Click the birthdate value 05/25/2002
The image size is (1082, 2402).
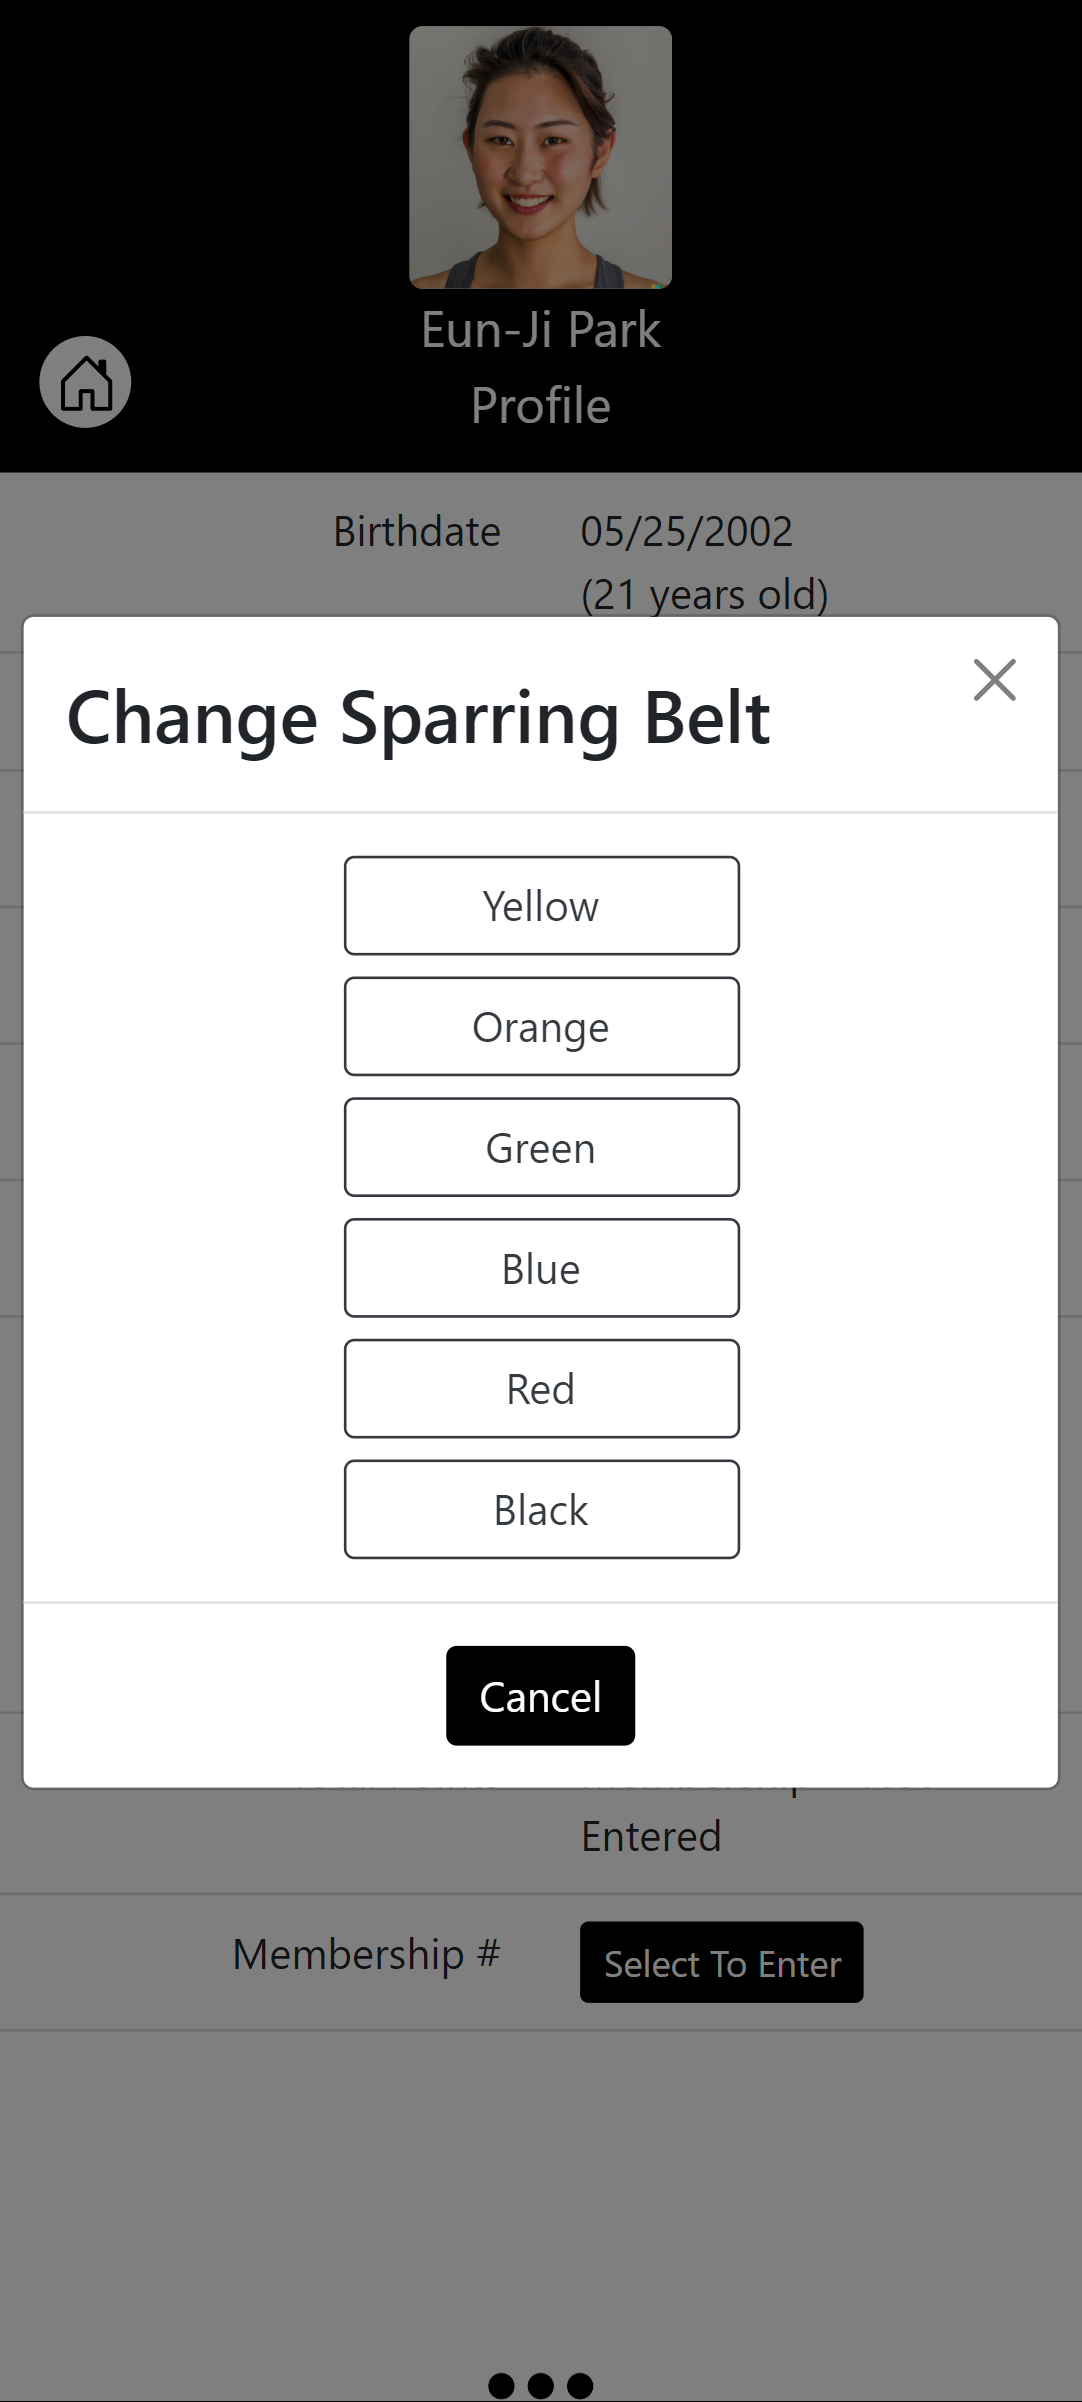tap(686, 531)
